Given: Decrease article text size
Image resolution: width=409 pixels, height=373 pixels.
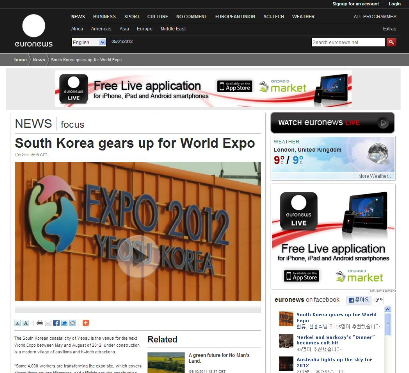Looking at the screenshot, I should [17, 323].
